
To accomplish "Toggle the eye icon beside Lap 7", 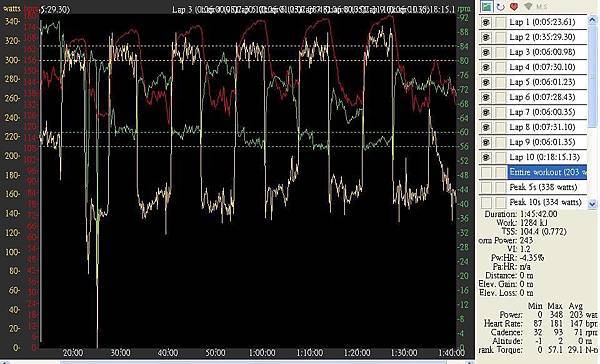I will pos(486,112).
